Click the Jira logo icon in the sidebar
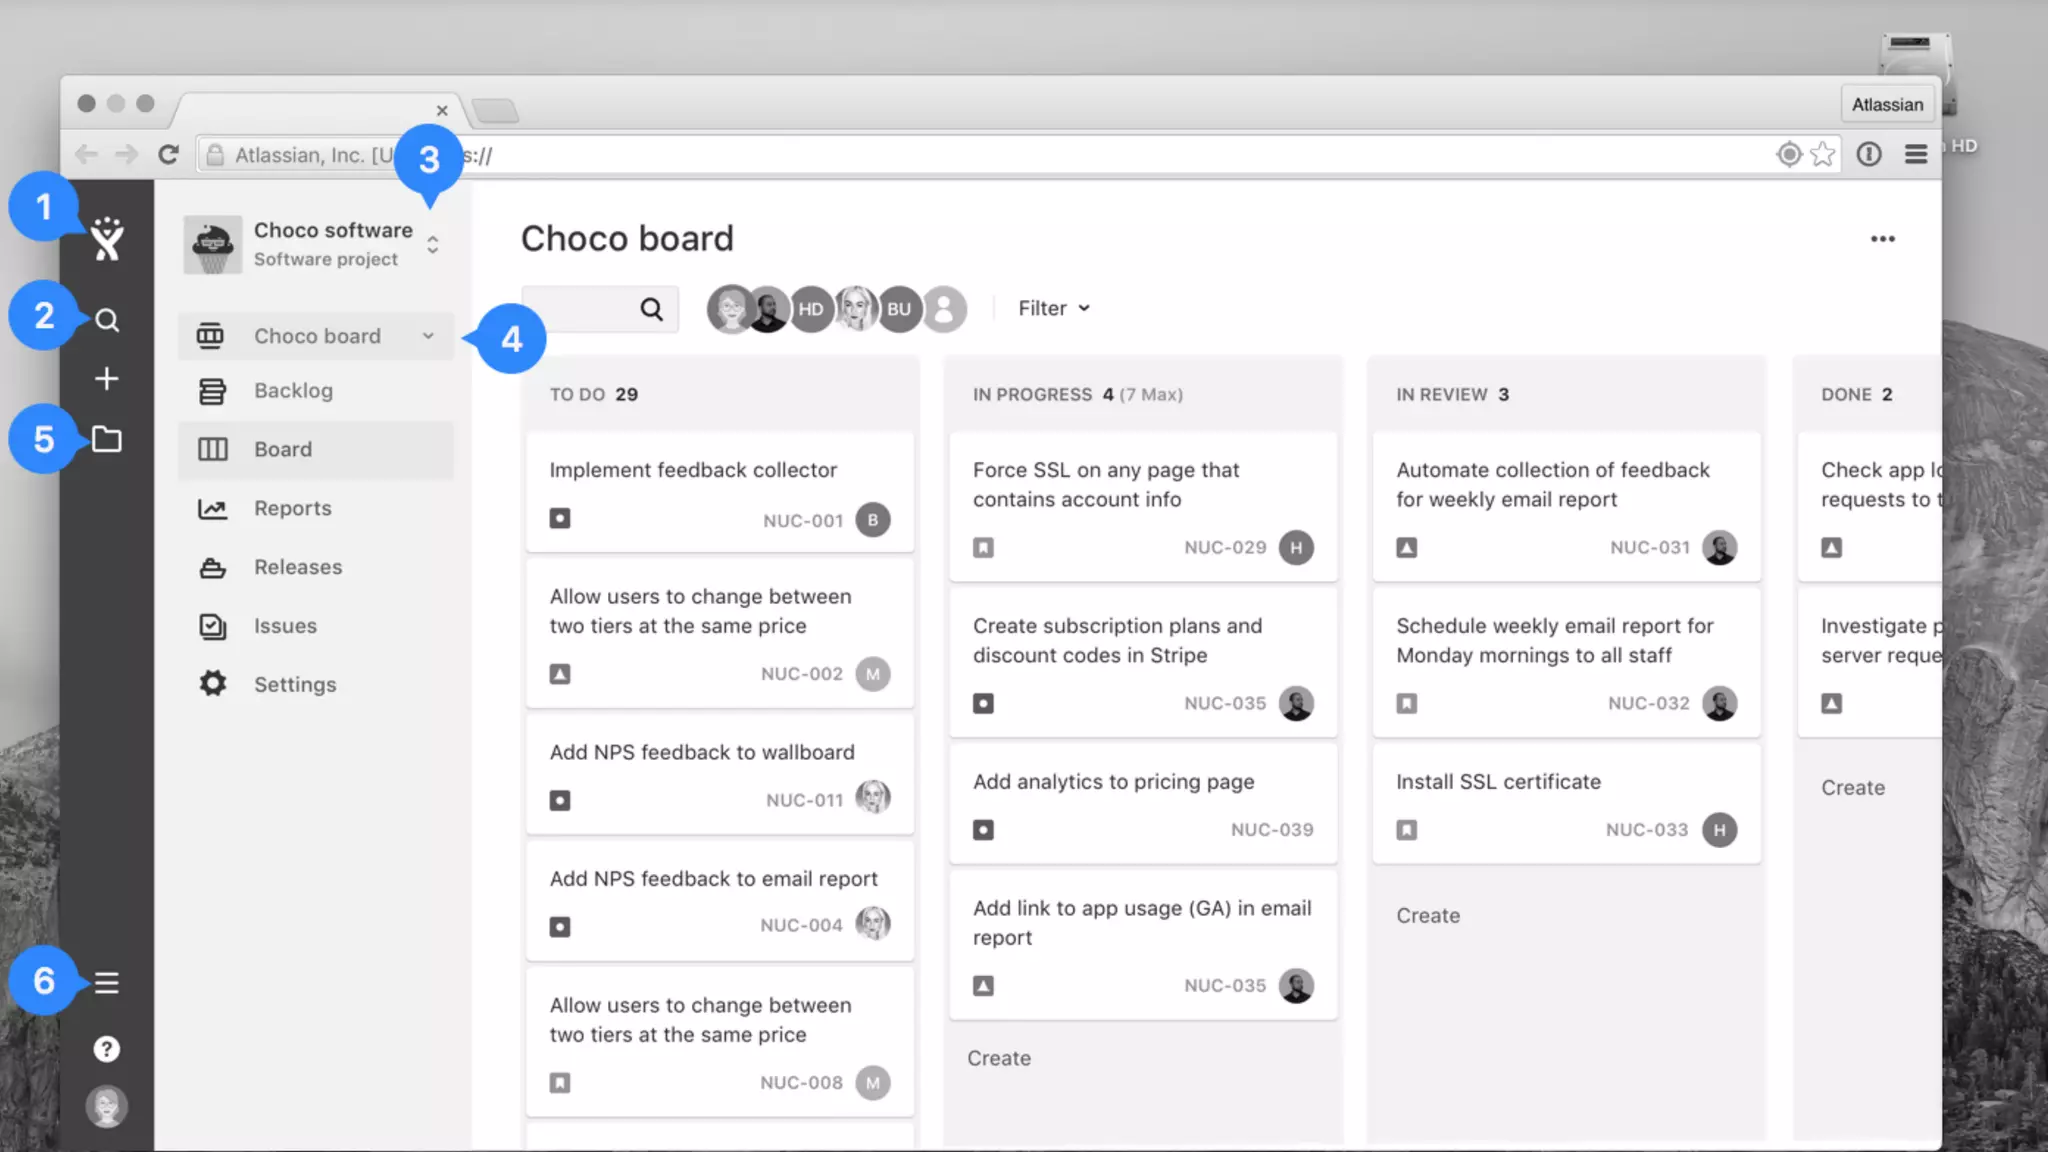Image resolution: width=2048 pixels, height=1152 pixels. 106,240
